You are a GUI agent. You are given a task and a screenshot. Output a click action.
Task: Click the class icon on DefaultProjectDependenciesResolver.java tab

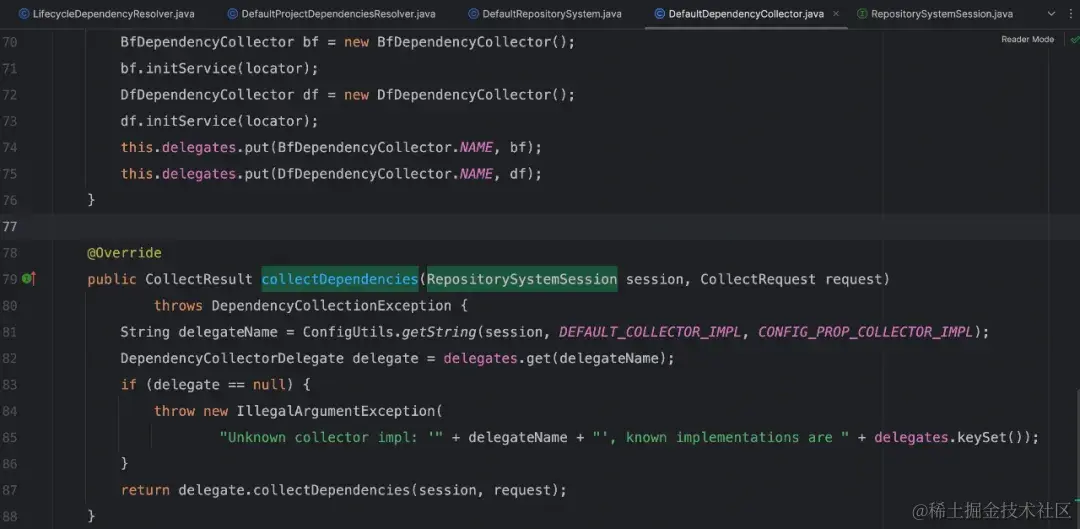[232, 14]
